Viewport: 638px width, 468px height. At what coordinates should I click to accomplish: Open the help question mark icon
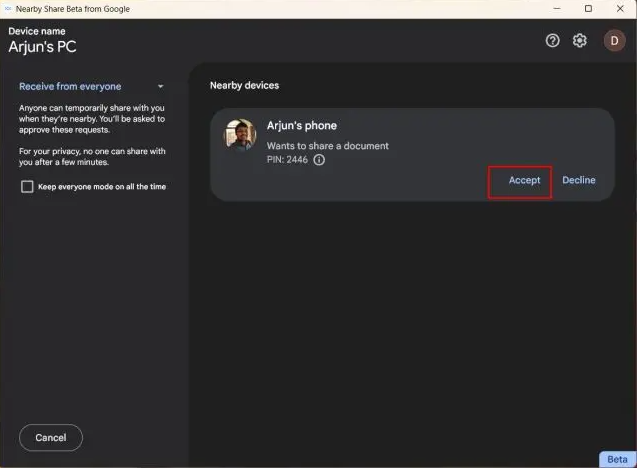[552, 40]
